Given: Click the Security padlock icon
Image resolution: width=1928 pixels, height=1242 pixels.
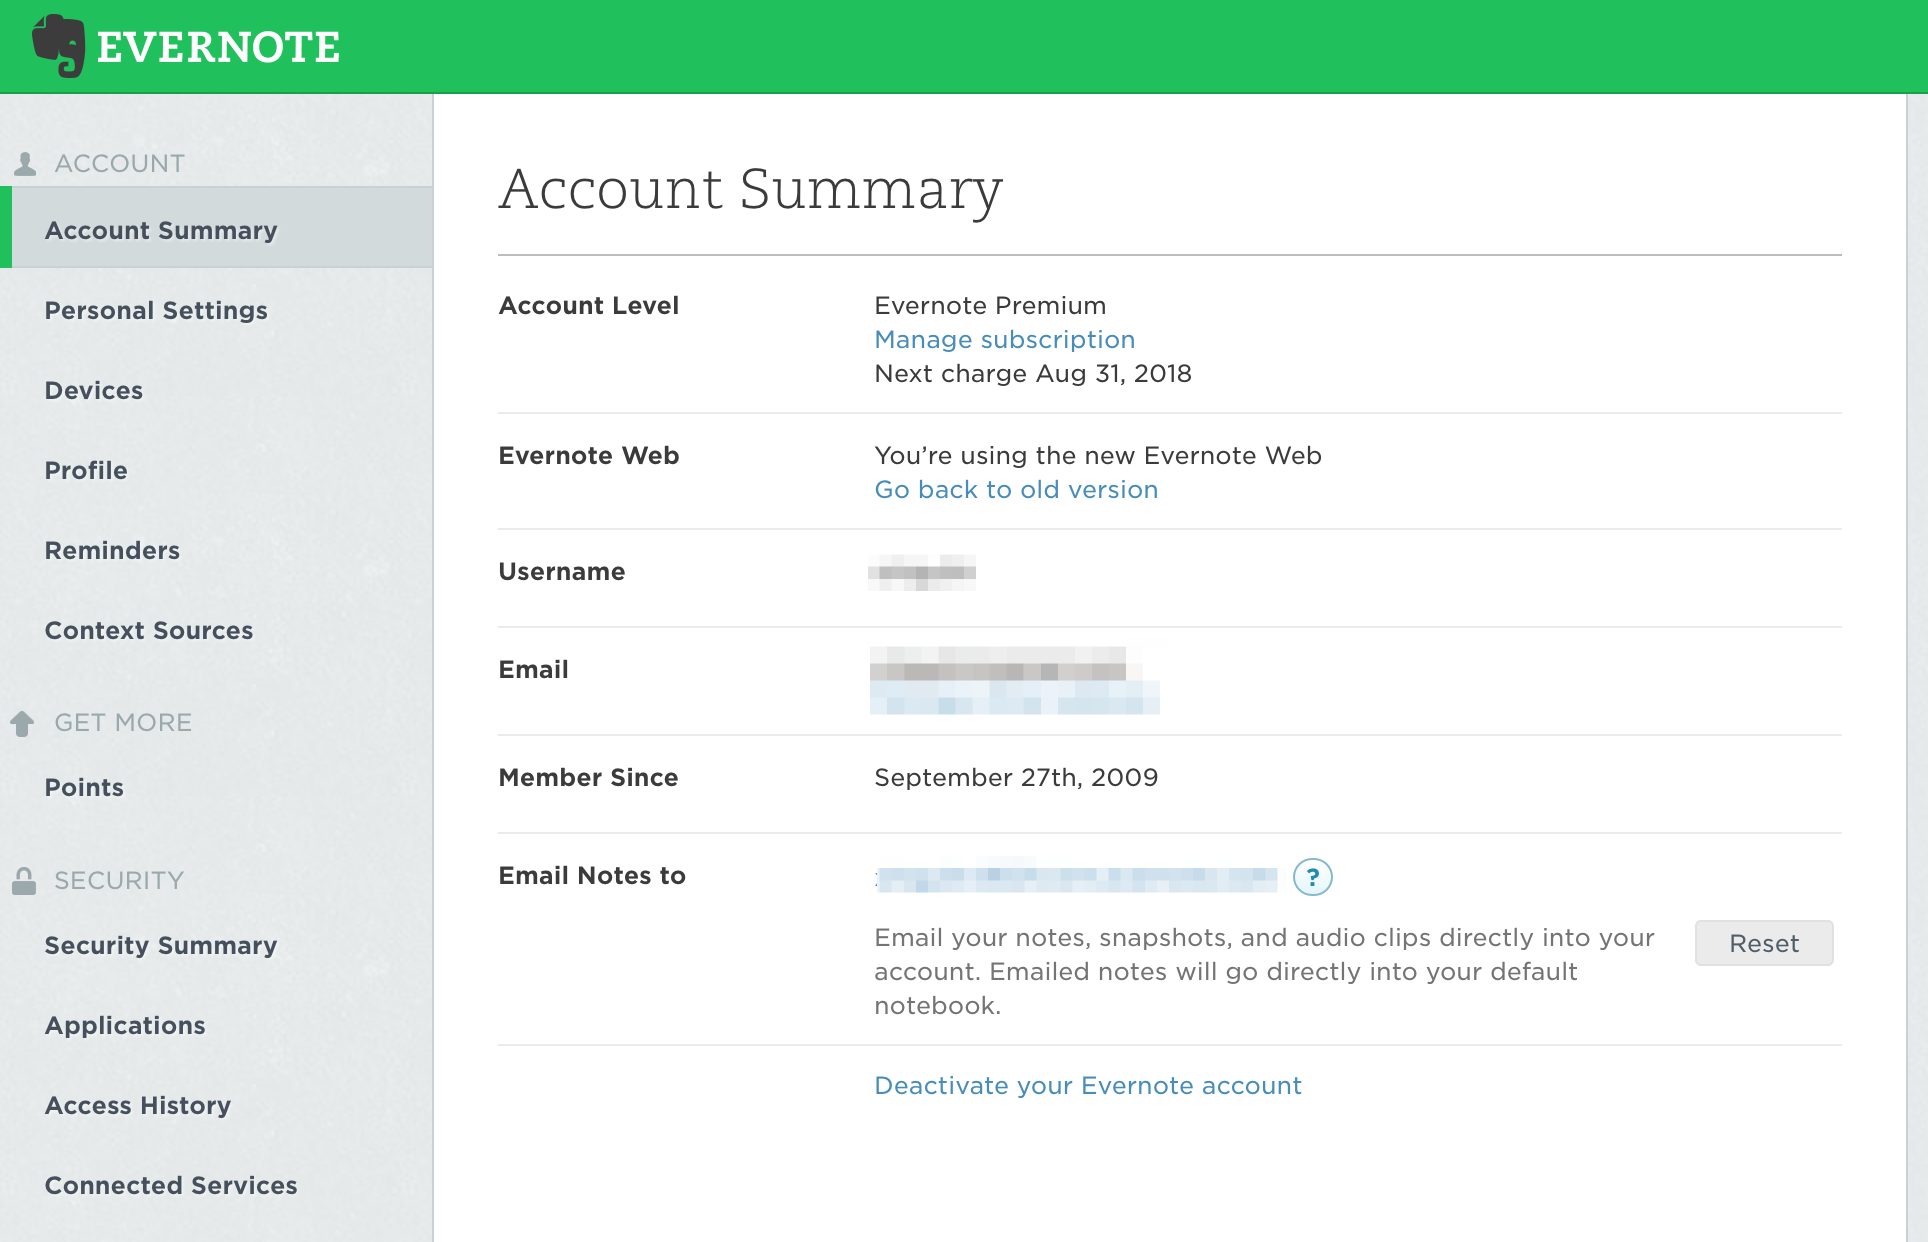Looking at the screenshot, I should pyautogui.click(x=24, y=881).
